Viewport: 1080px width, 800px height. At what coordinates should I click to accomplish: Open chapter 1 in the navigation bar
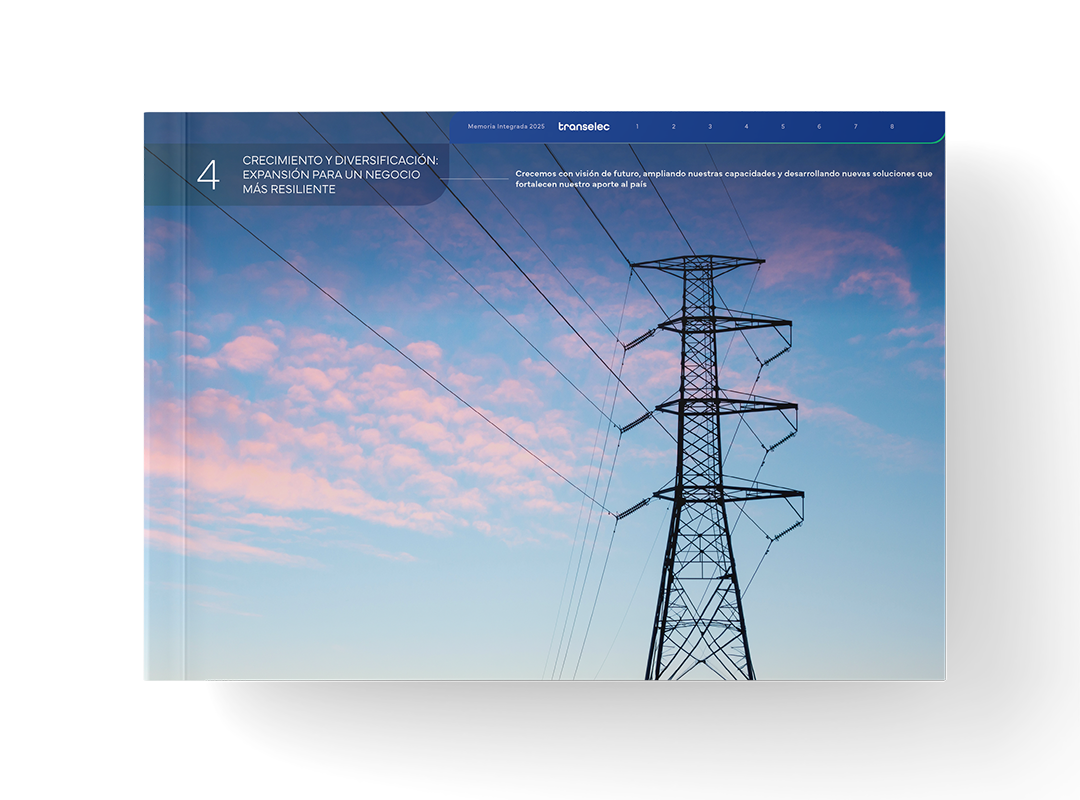coord(637,127)
